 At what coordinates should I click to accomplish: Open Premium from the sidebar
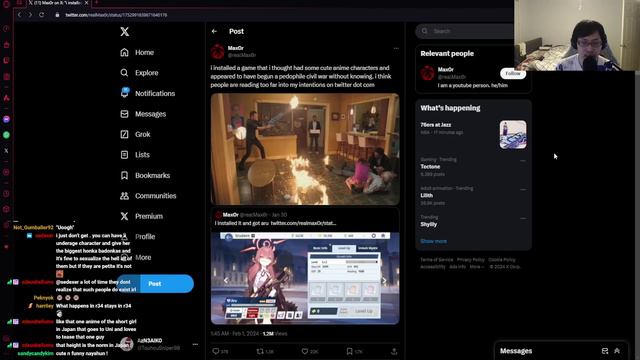(141, 216)
